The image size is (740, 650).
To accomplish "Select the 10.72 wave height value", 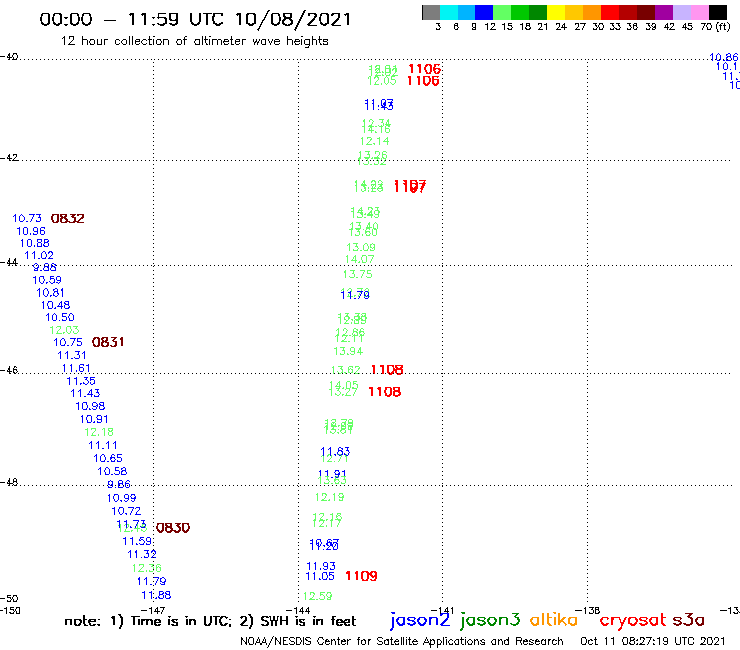I will point(126,511).
